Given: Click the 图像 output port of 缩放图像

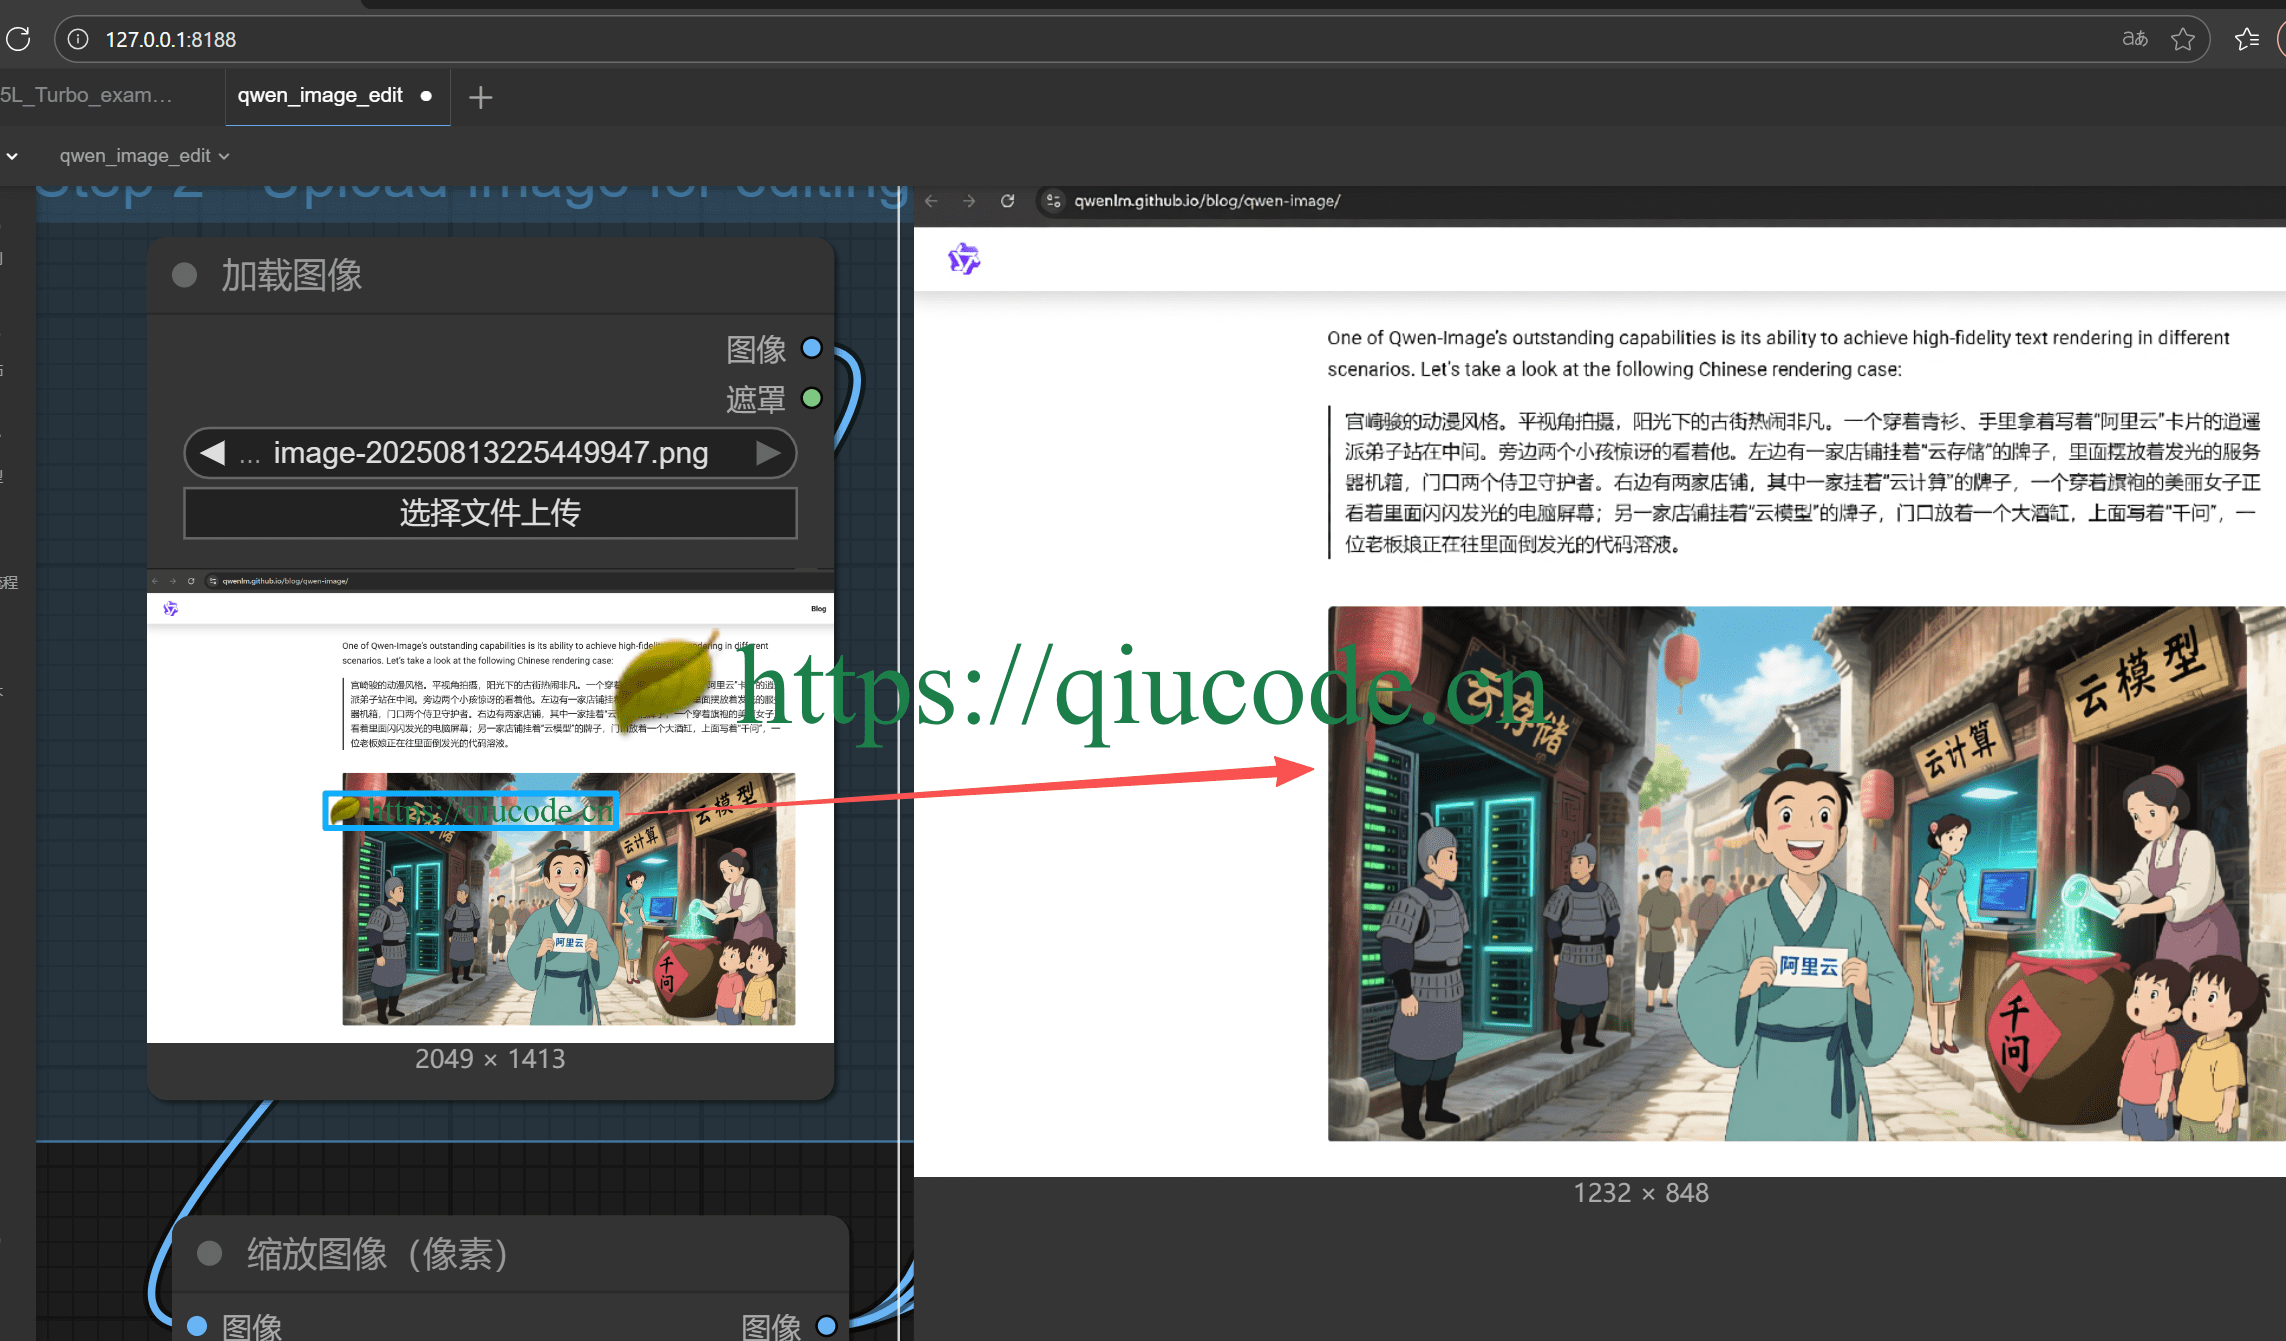Looking at the screenshot, I should point(826,1326).
